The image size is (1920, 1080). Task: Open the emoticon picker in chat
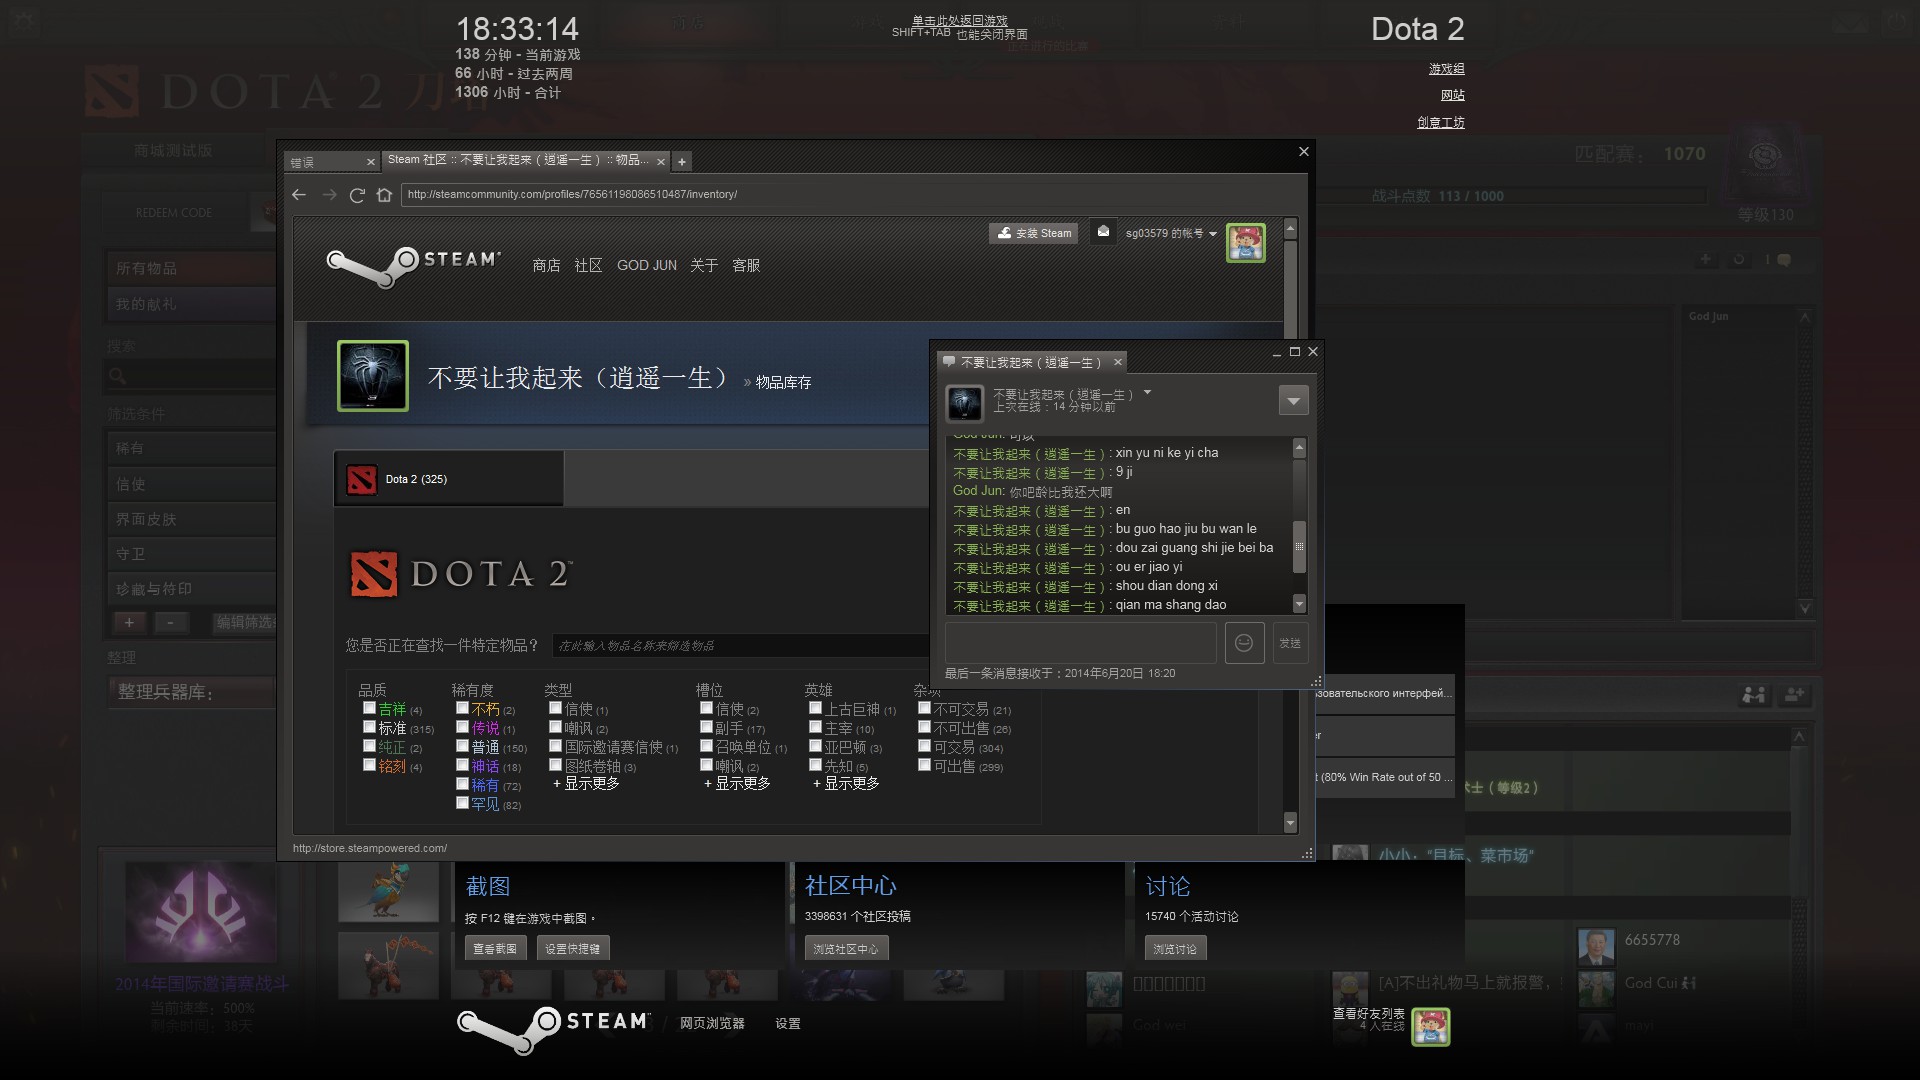(x=1244, y=643)
